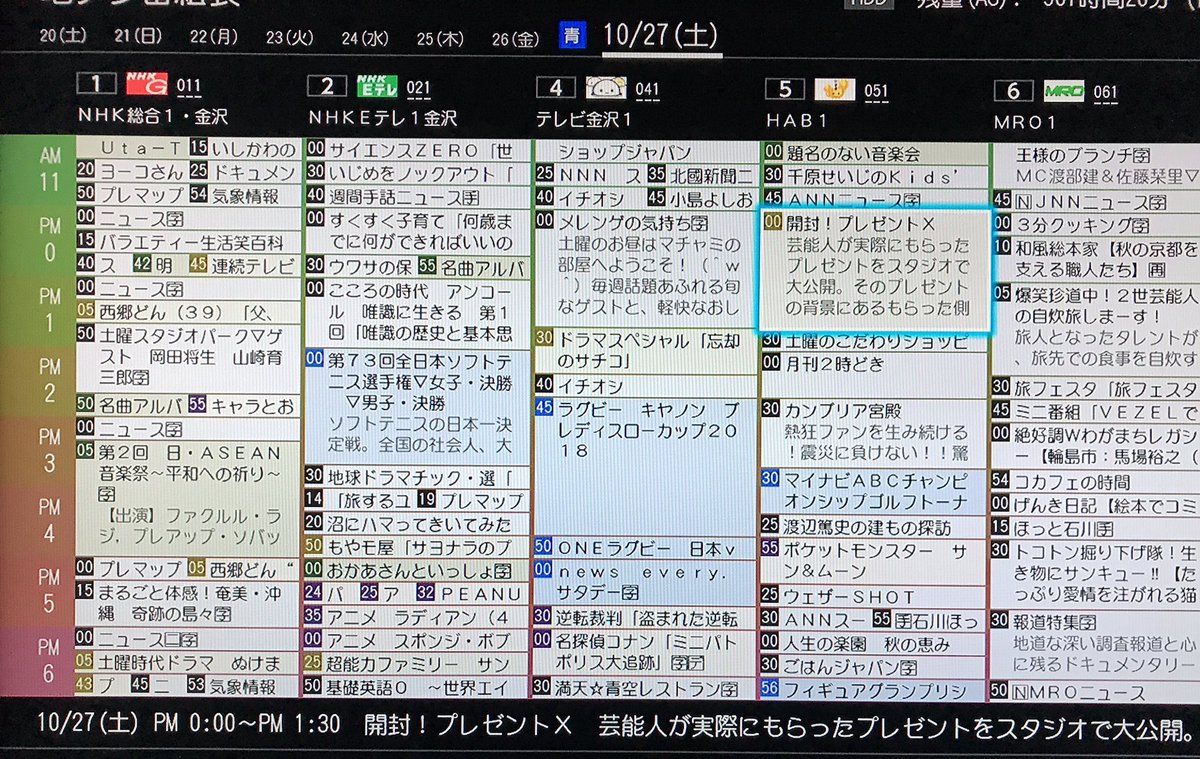Select こころの時代 アンコール program
The height and width of the screenshot is (759, 1200).
coord(415,312)
